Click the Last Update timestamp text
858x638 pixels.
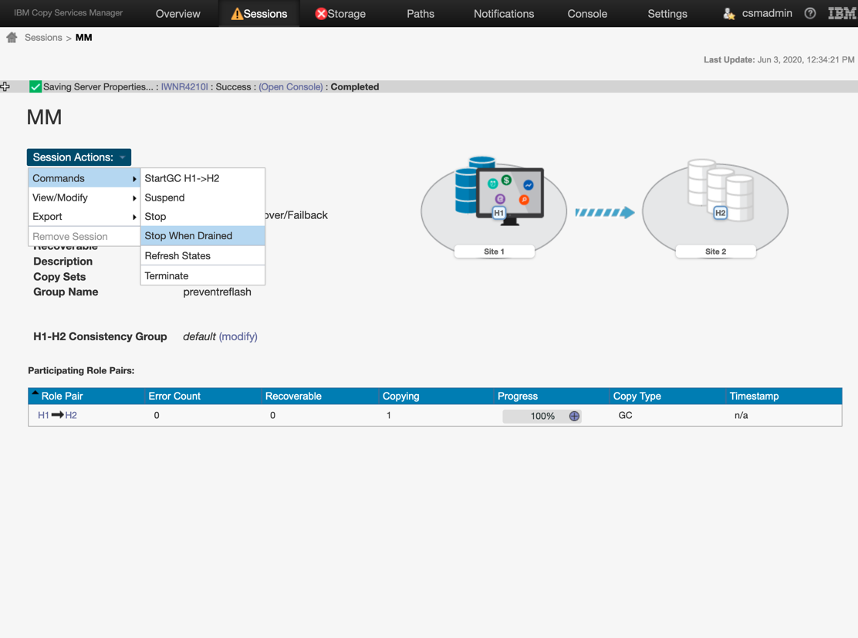[779, 60]
